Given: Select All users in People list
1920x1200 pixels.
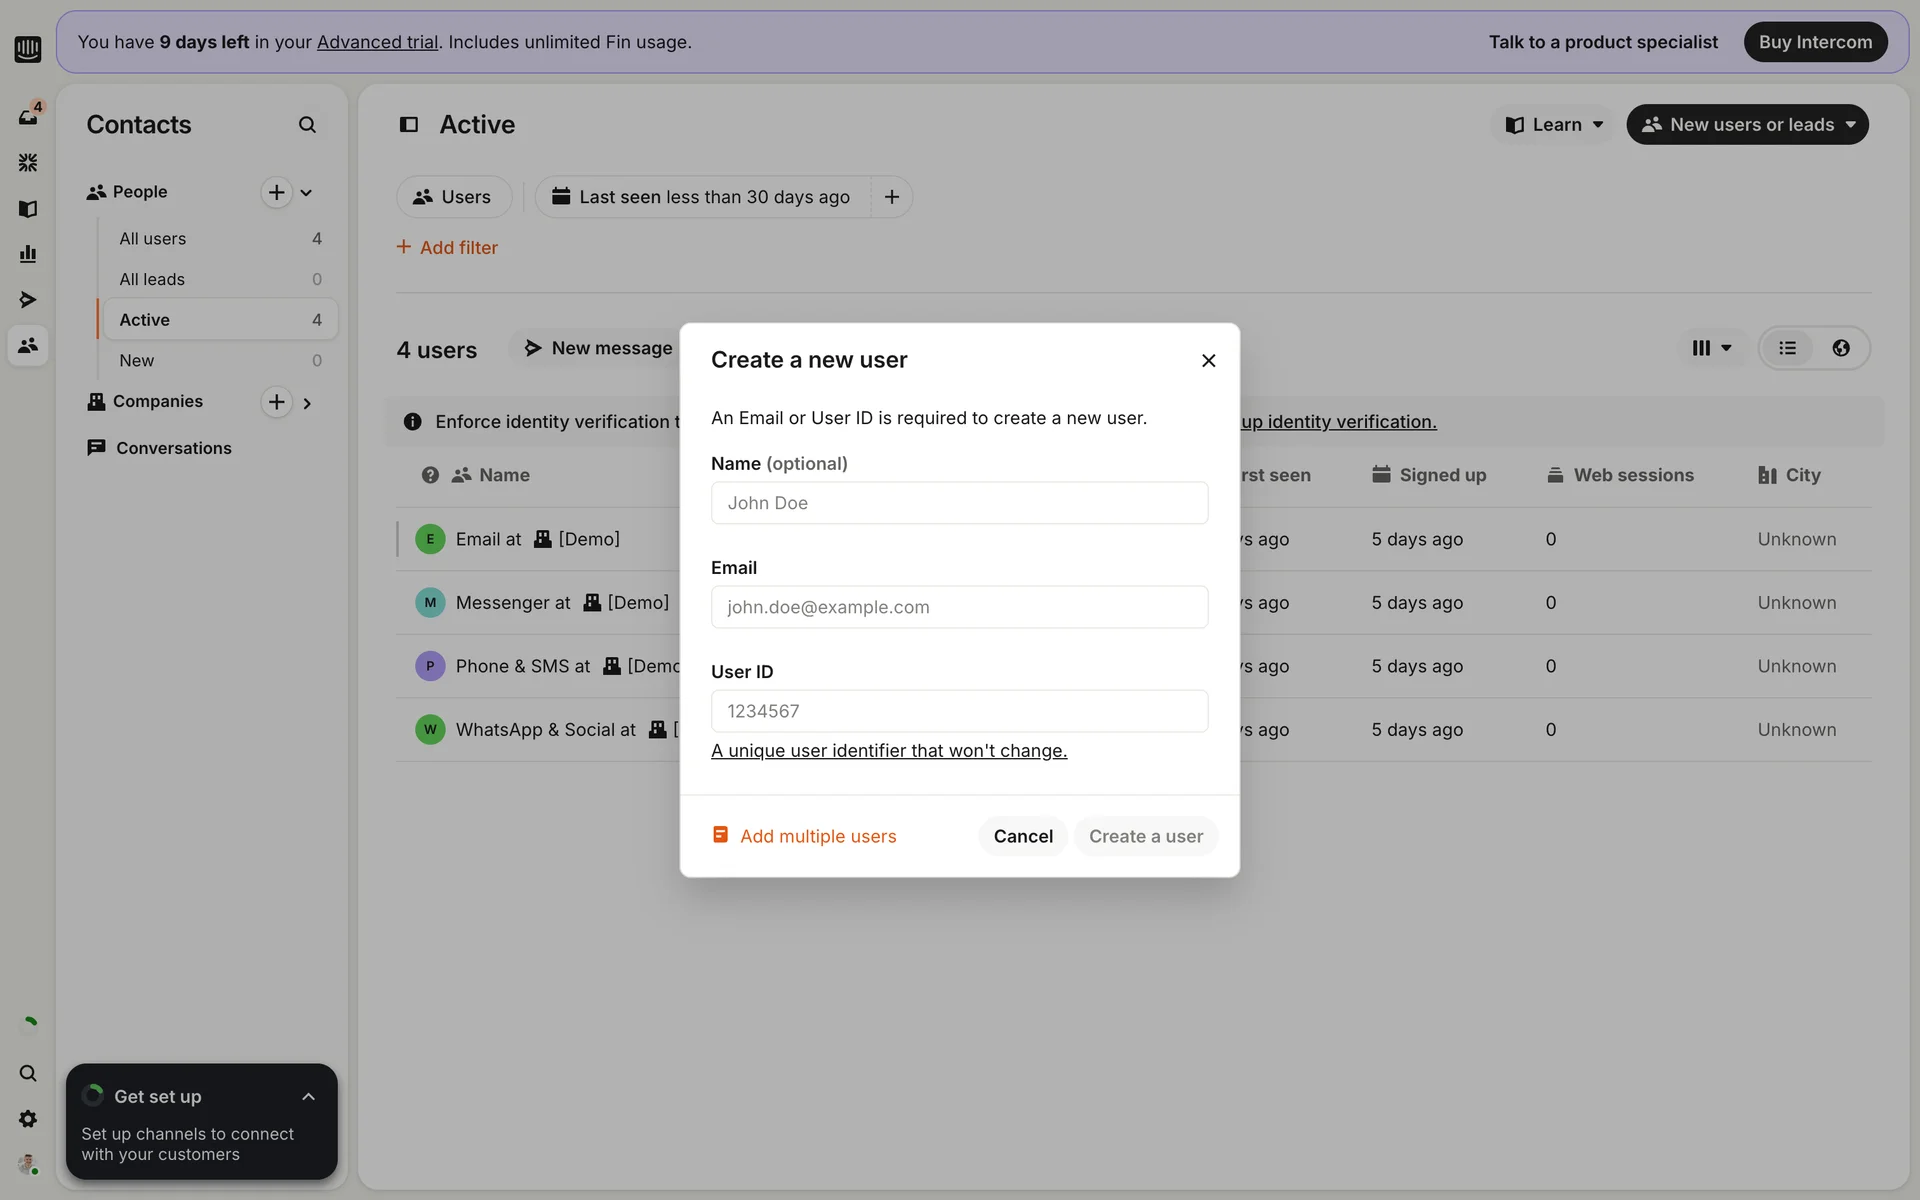Looking at the screenshot, I should tap(153, 239).
